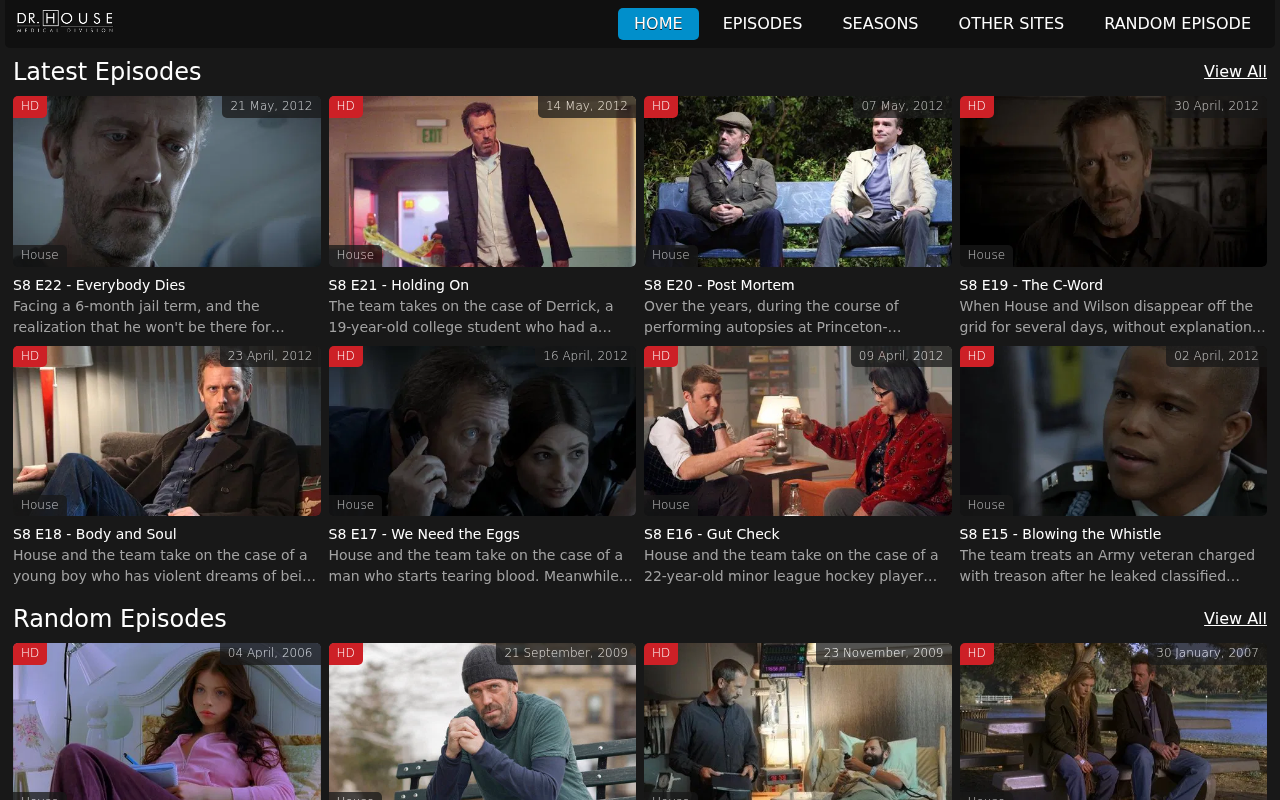Click View All for Random Episodes
1280x800 pixels.
(1235, 619)
